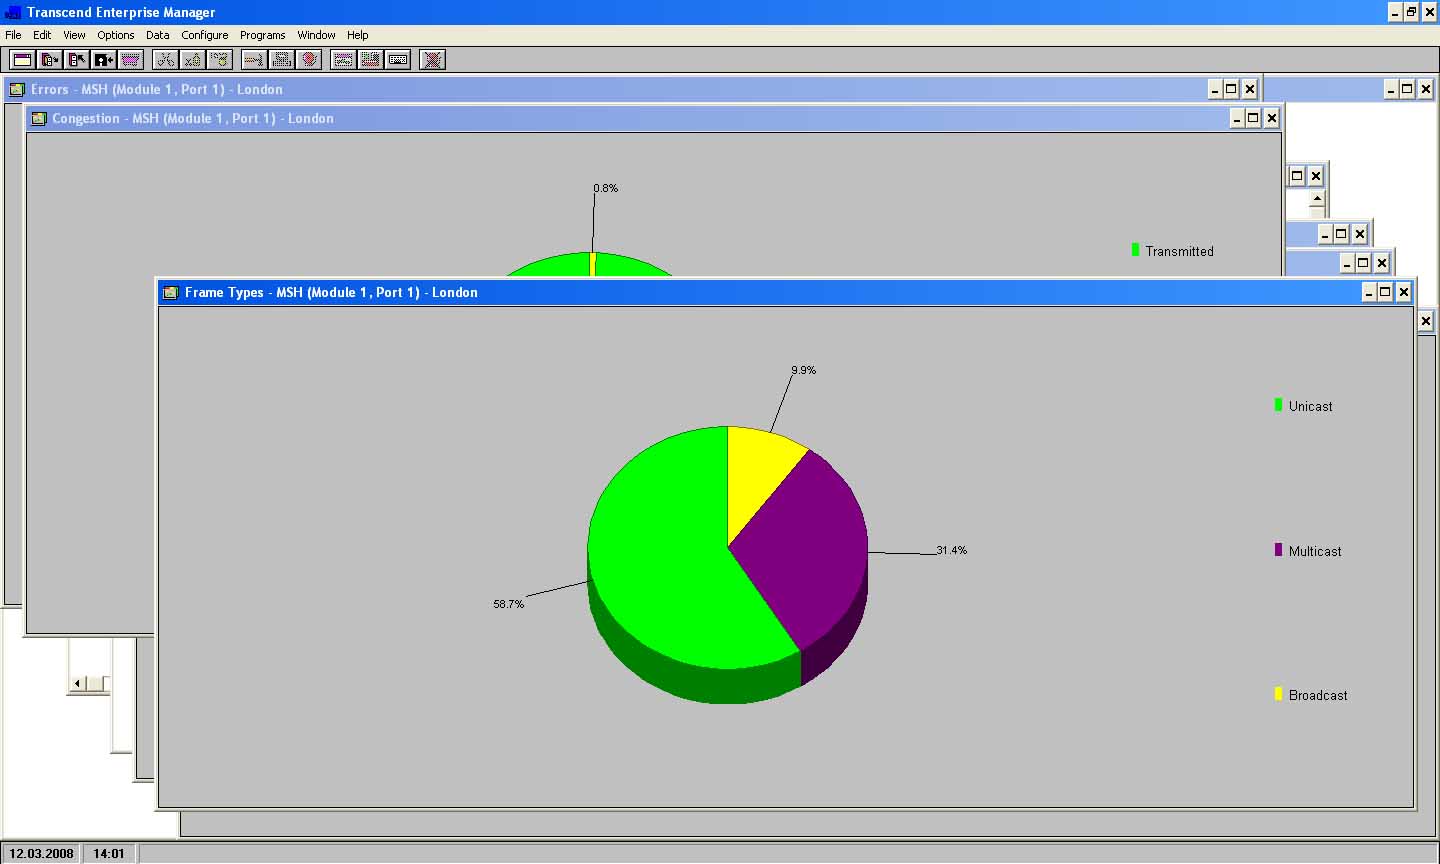Restore down the main application window
Viewport: 1440px width, 864px height.
pos(1412,12)
